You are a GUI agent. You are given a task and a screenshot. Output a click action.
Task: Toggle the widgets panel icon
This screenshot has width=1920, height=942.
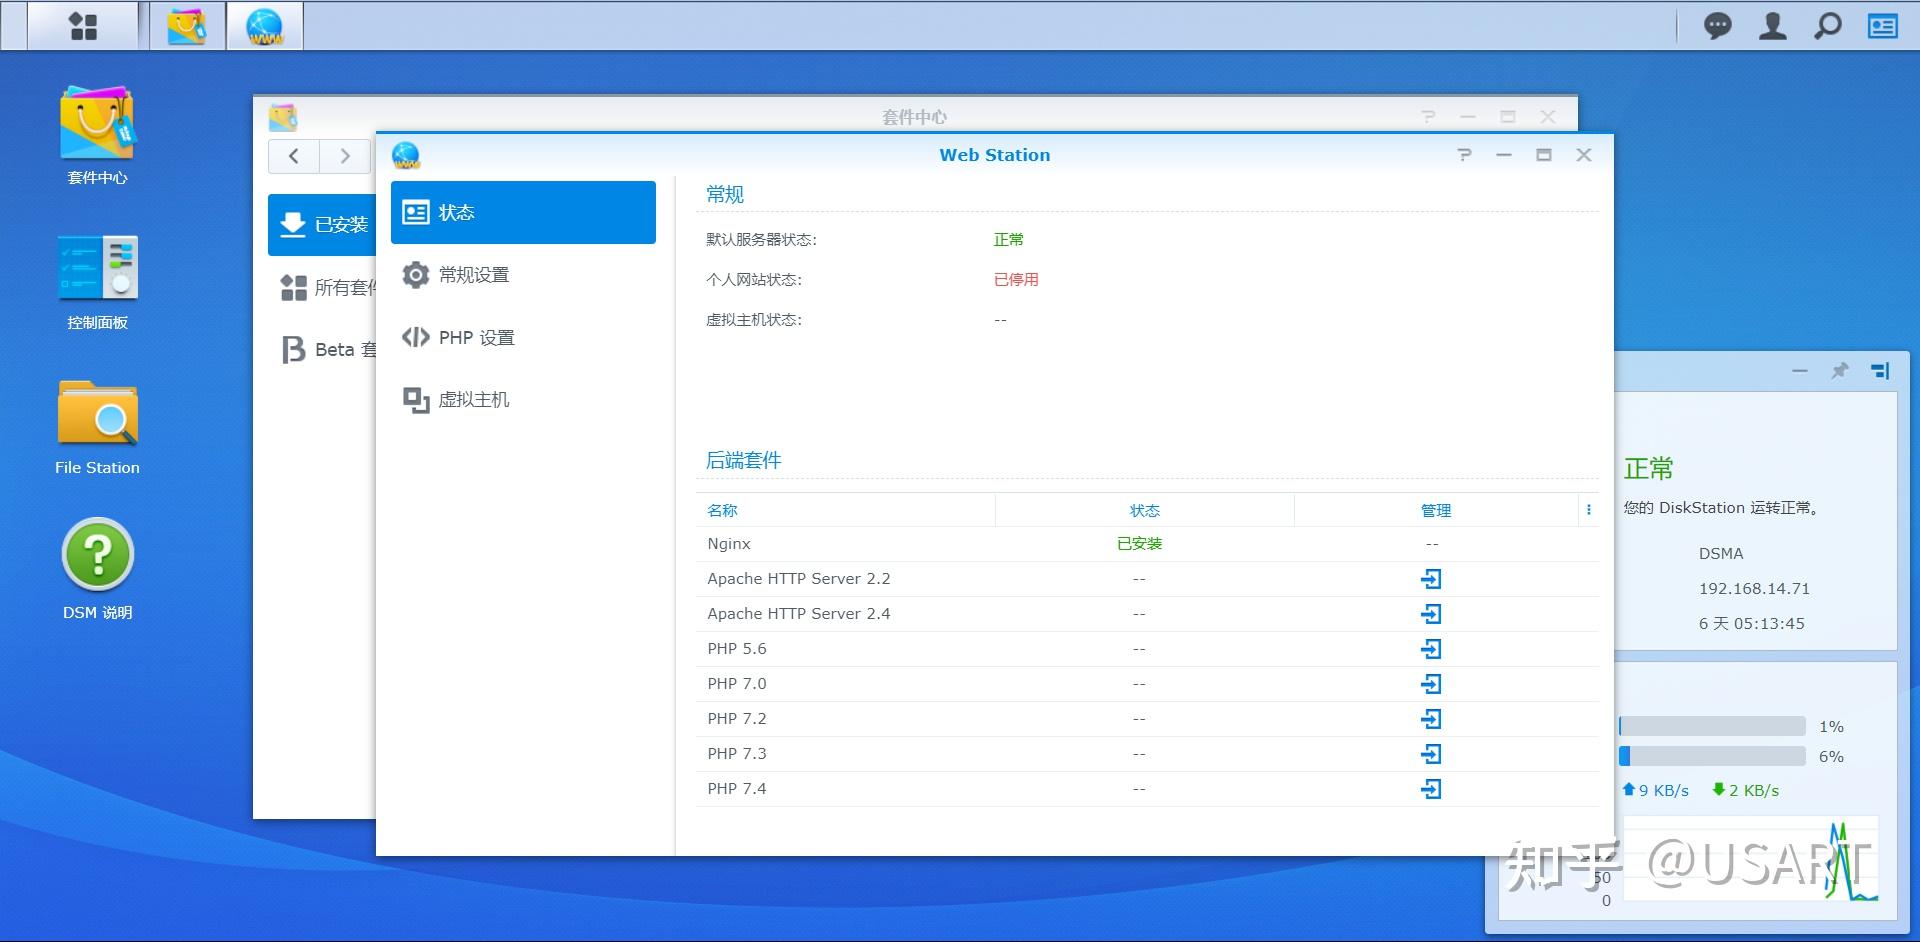[x=1882, y=26]
